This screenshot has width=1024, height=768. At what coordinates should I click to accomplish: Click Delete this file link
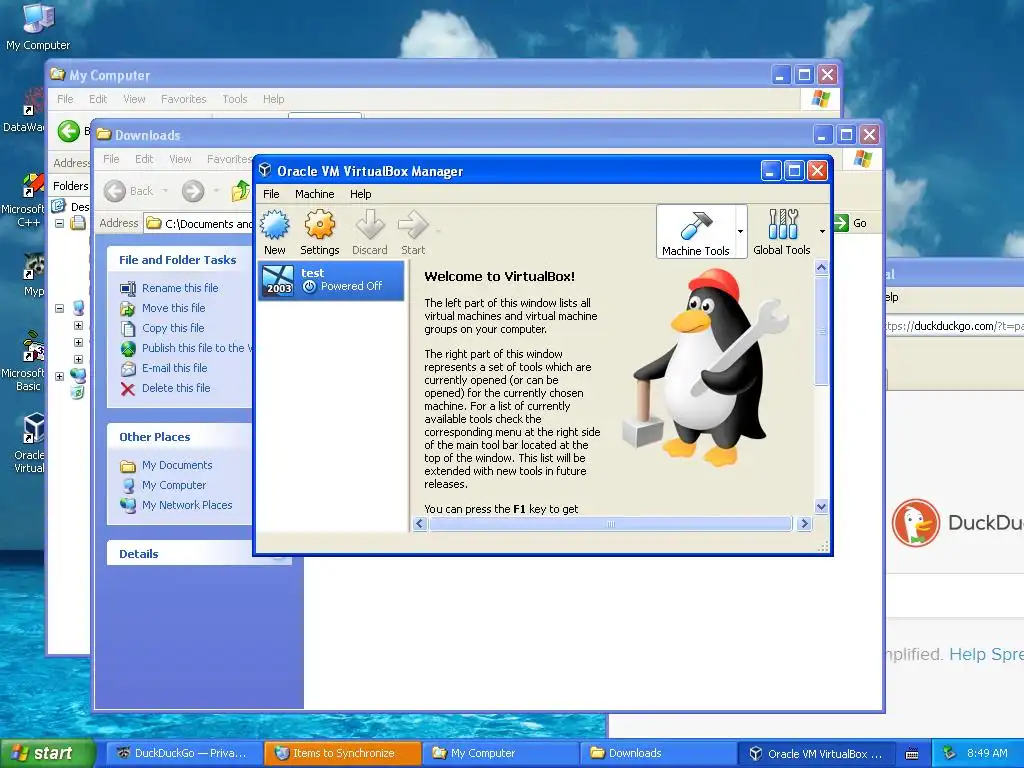(176, 388)
